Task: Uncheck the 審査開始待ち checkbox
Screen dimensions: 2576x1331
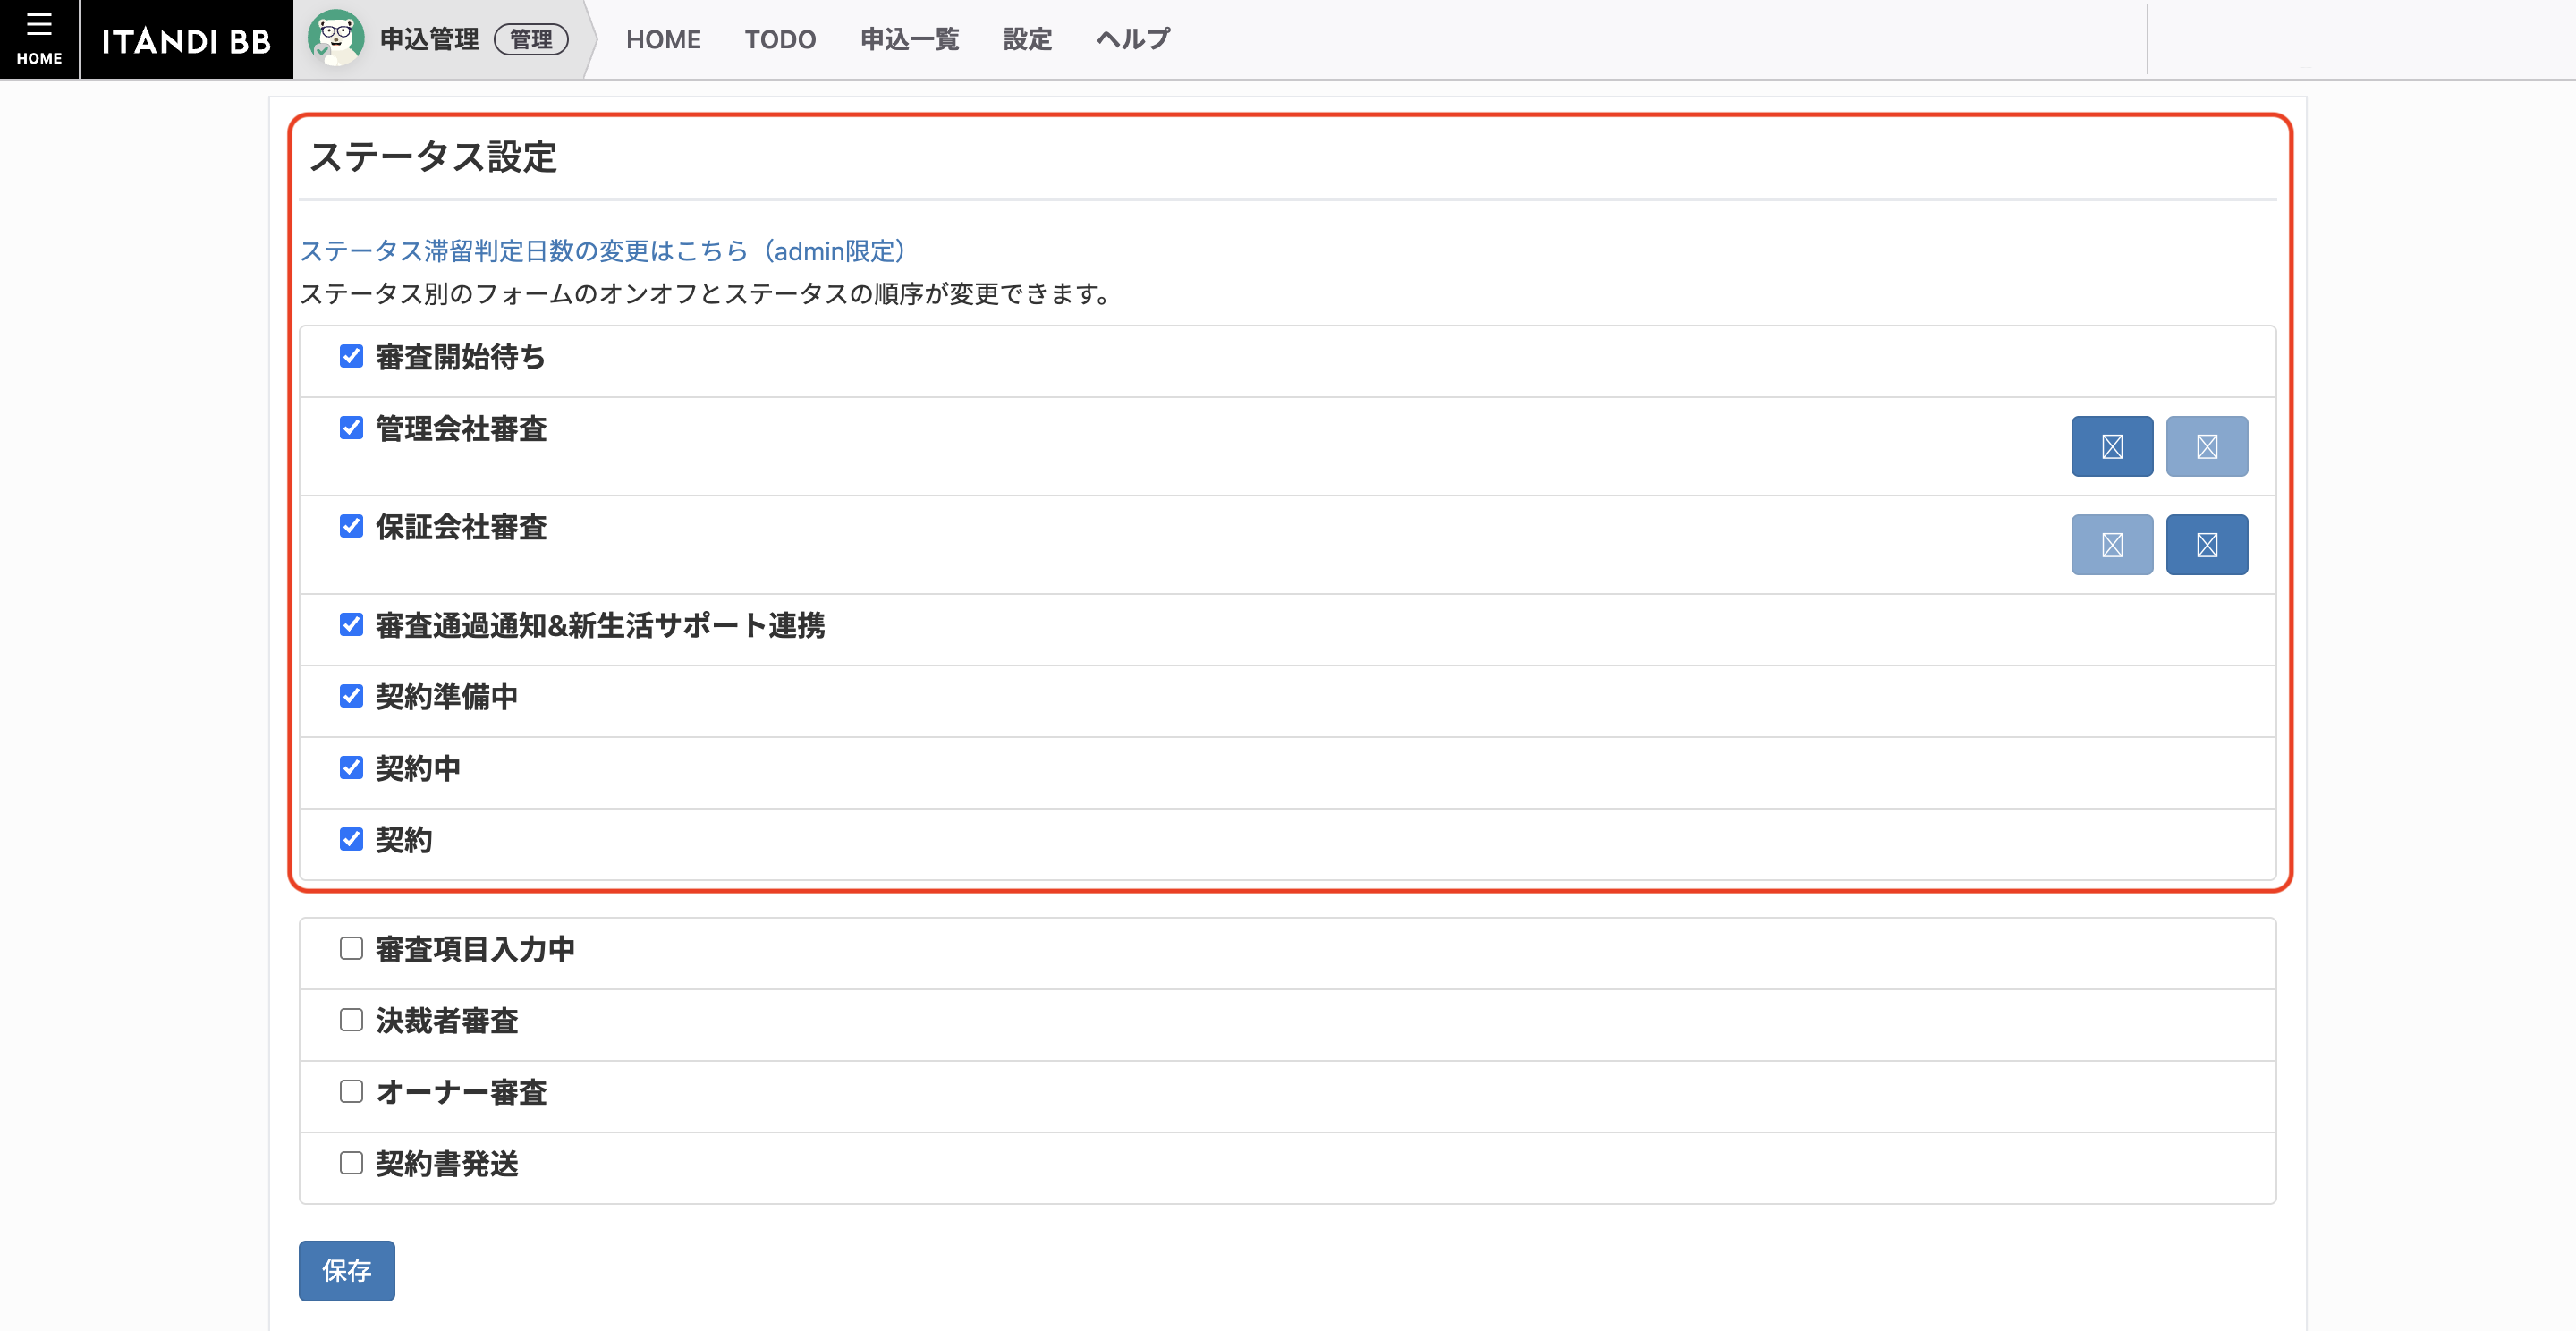Action: point(351,356)
